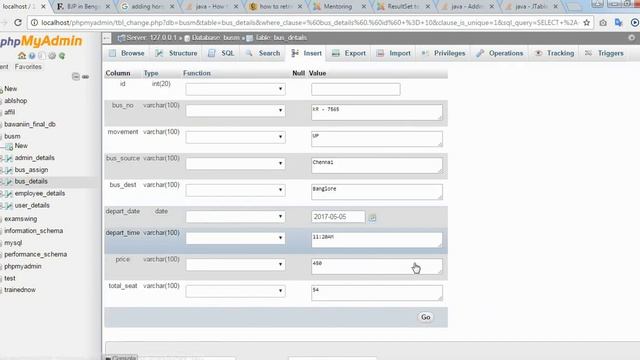Open Favorites tab in navigation panel
Screen dimensions: 640x360
click(28, 67)
